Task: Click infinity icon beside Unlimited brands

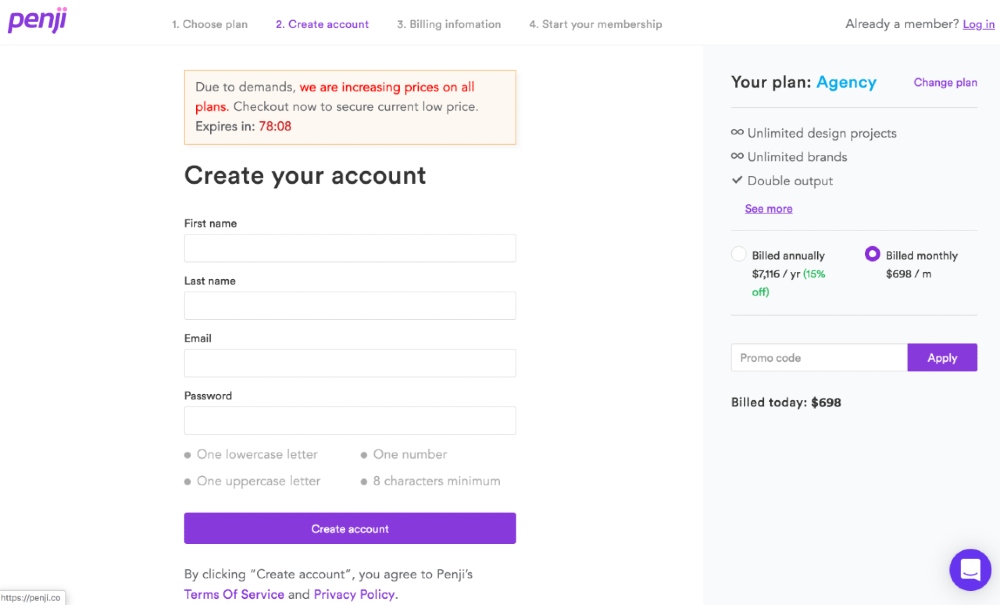Action: coord(737,157)
